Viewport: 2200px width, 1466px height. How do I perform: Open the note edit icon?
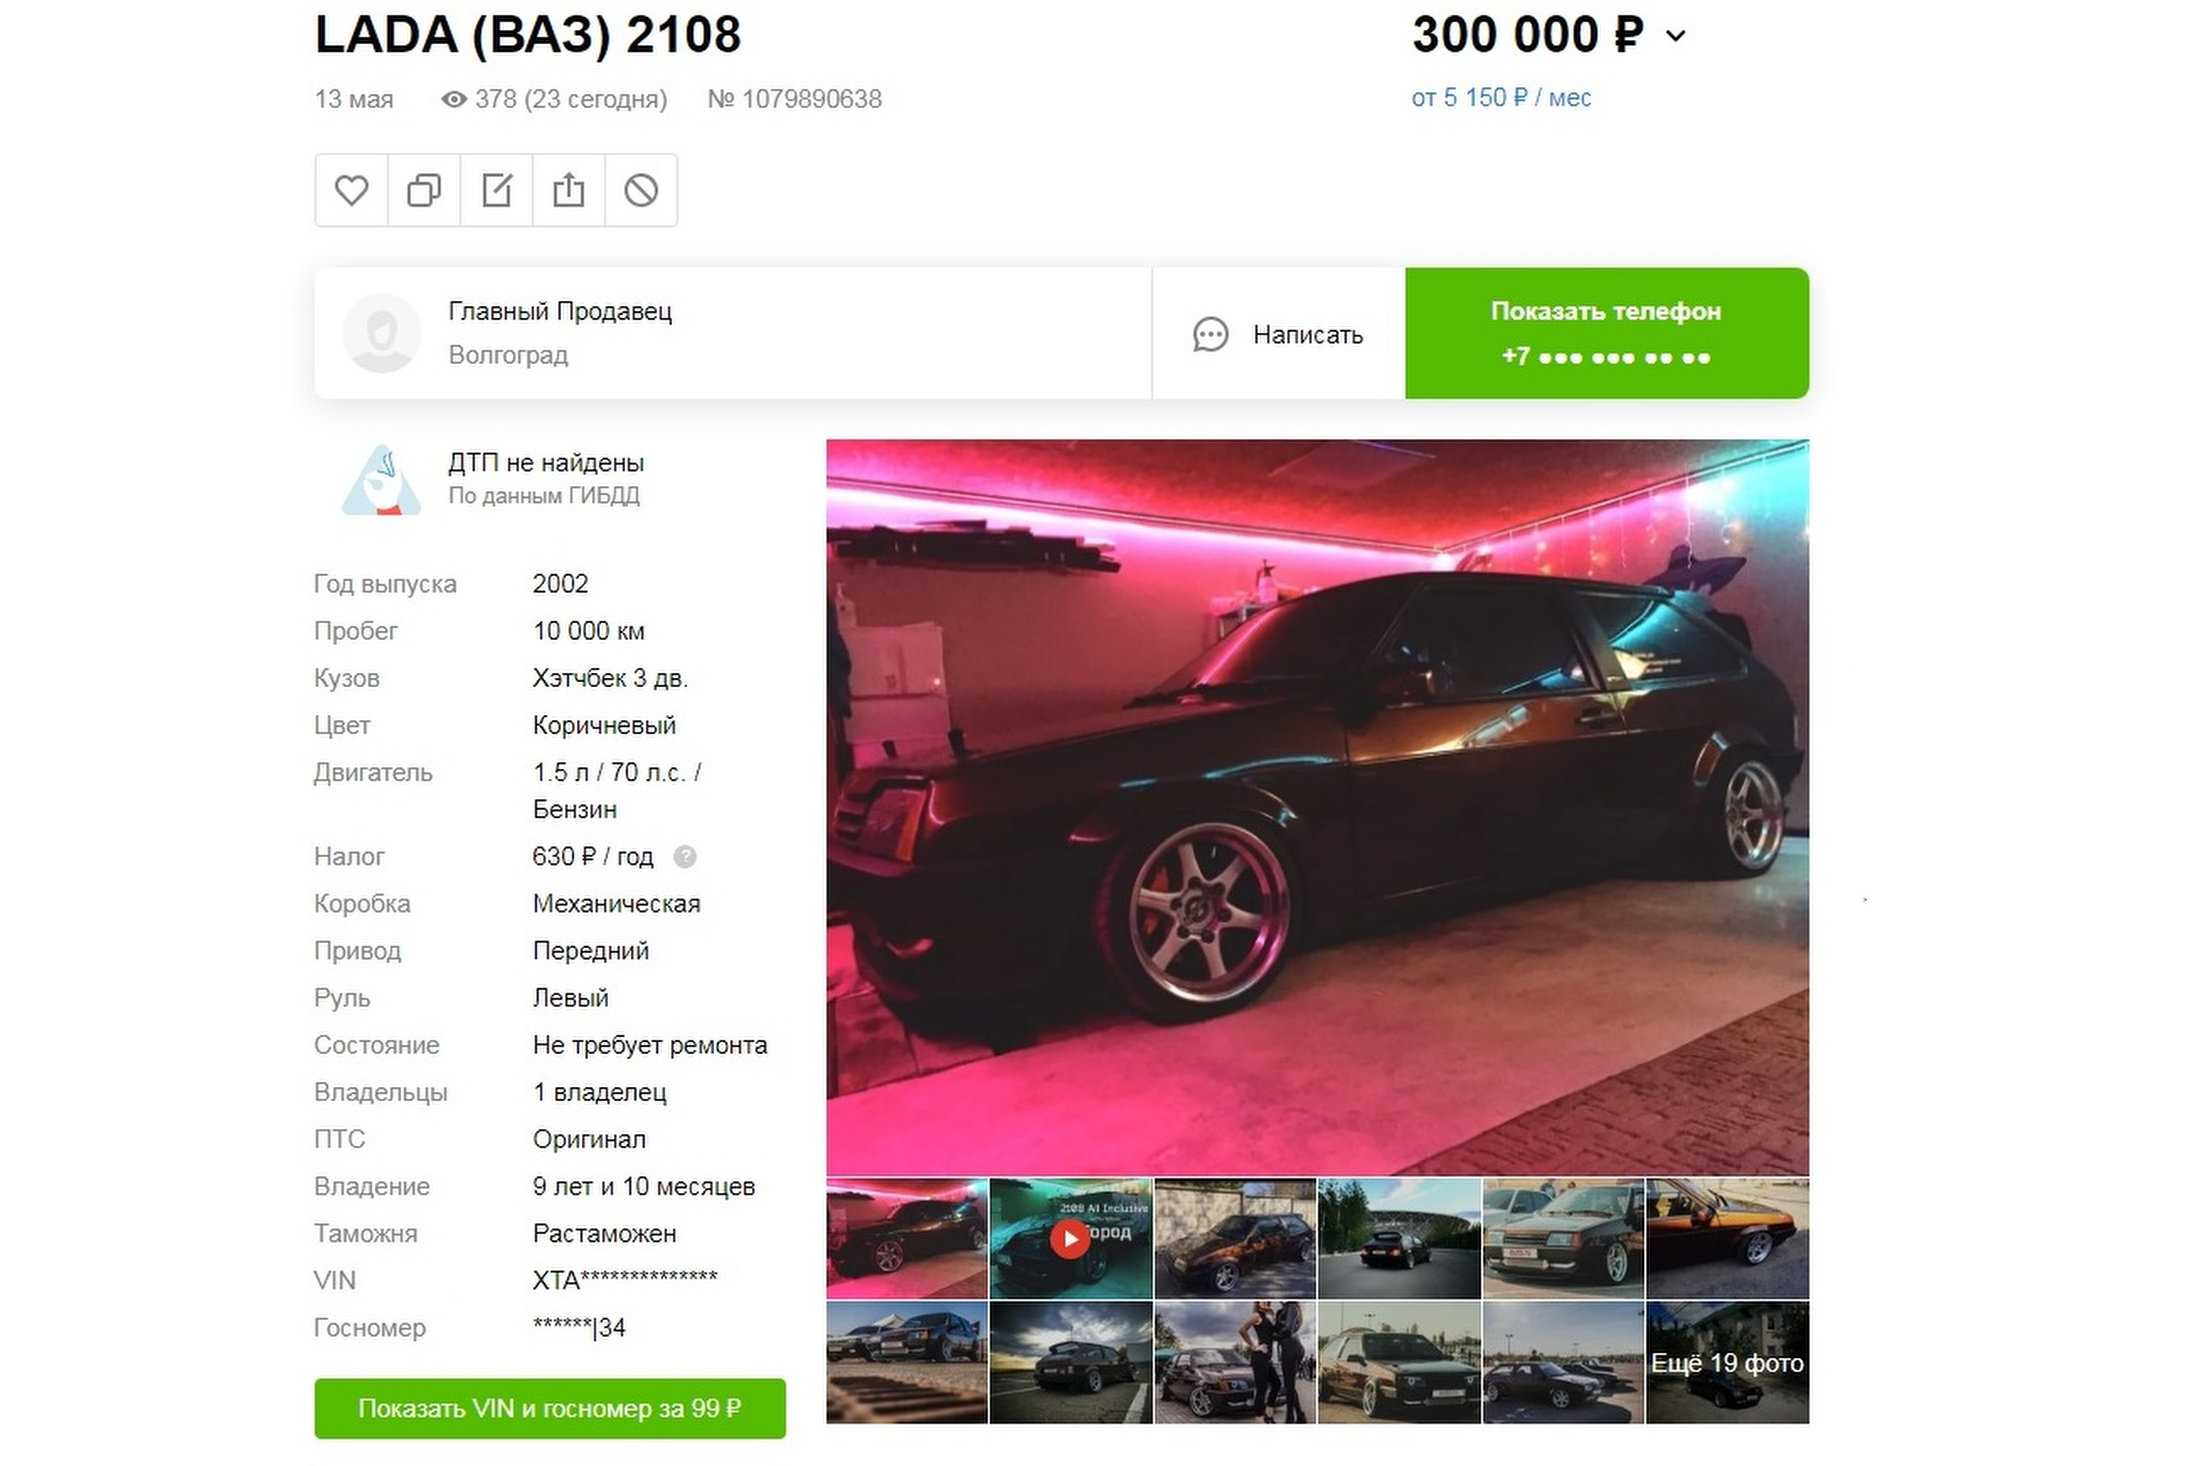click(x=496, y=190)
